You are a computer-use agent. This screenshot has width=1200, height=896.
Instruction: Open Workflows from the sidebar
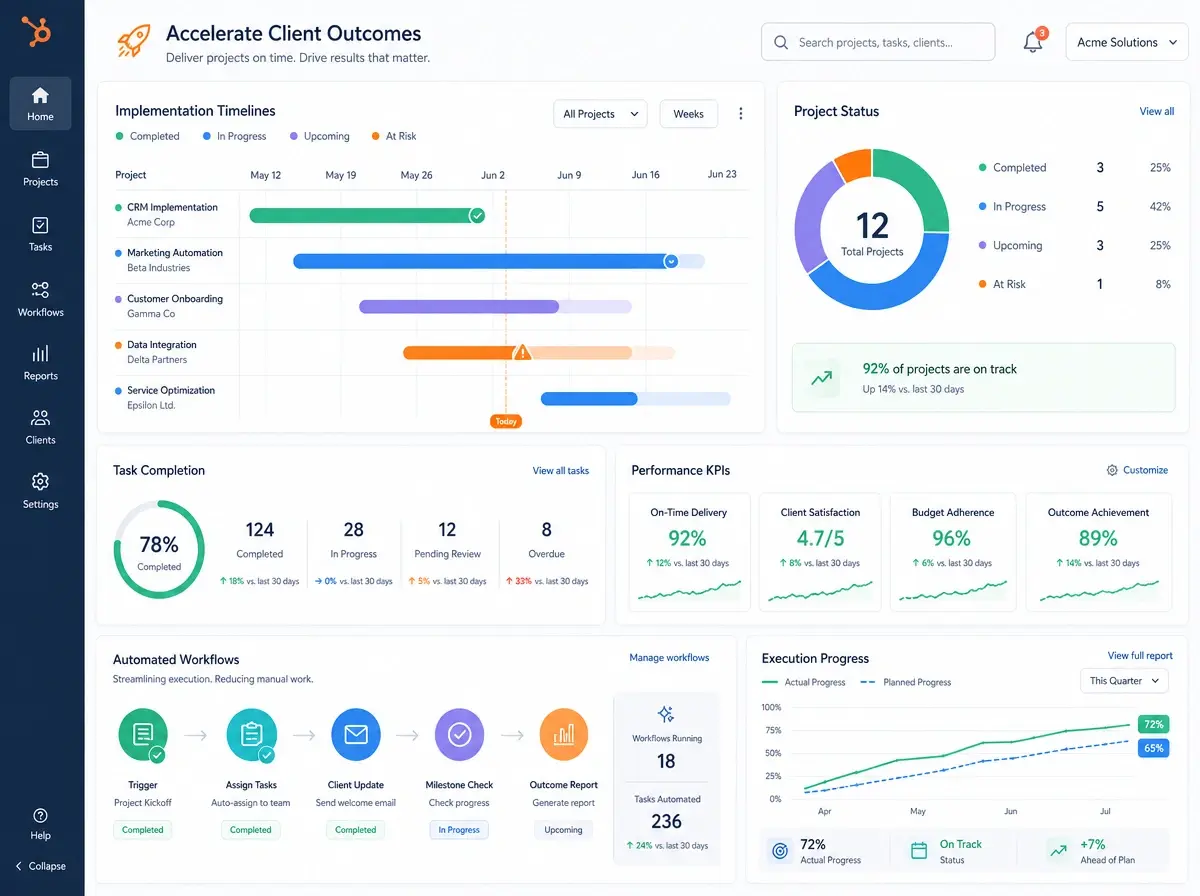pyautogui.click(x=40, y=299)
